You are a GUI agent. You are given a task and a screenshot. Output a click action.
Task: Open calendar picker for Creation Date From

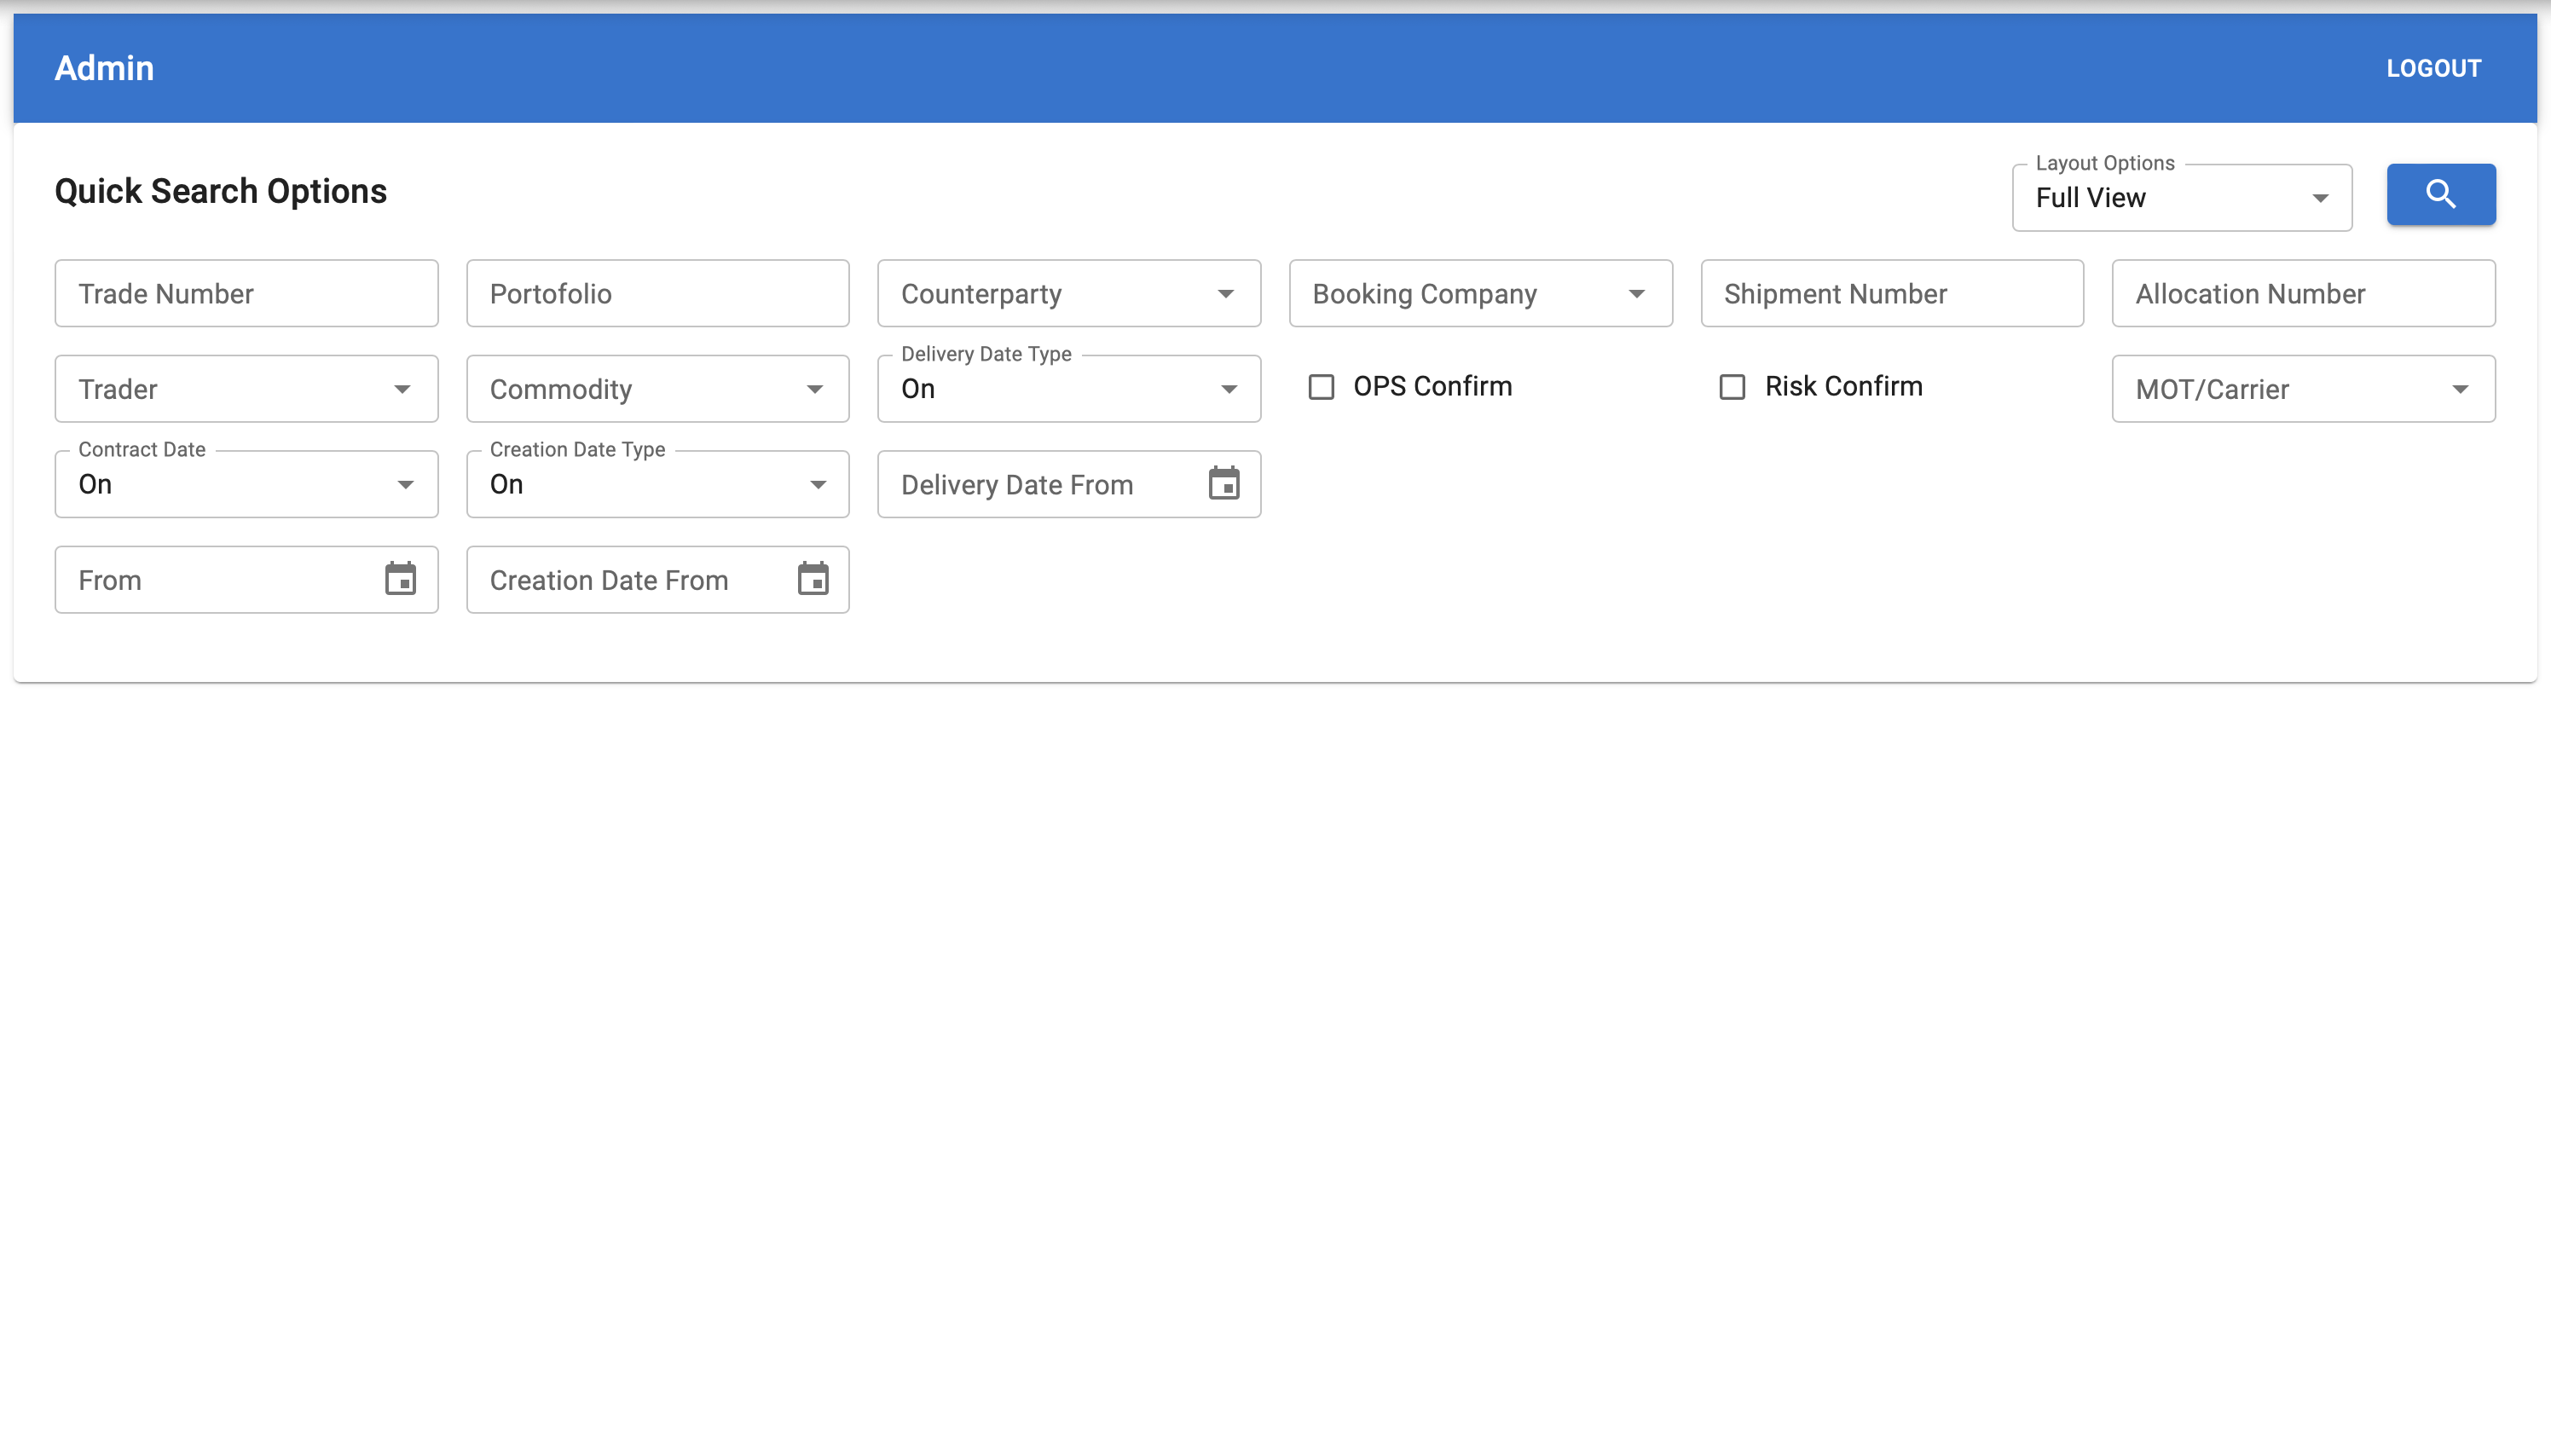[813, 579]
